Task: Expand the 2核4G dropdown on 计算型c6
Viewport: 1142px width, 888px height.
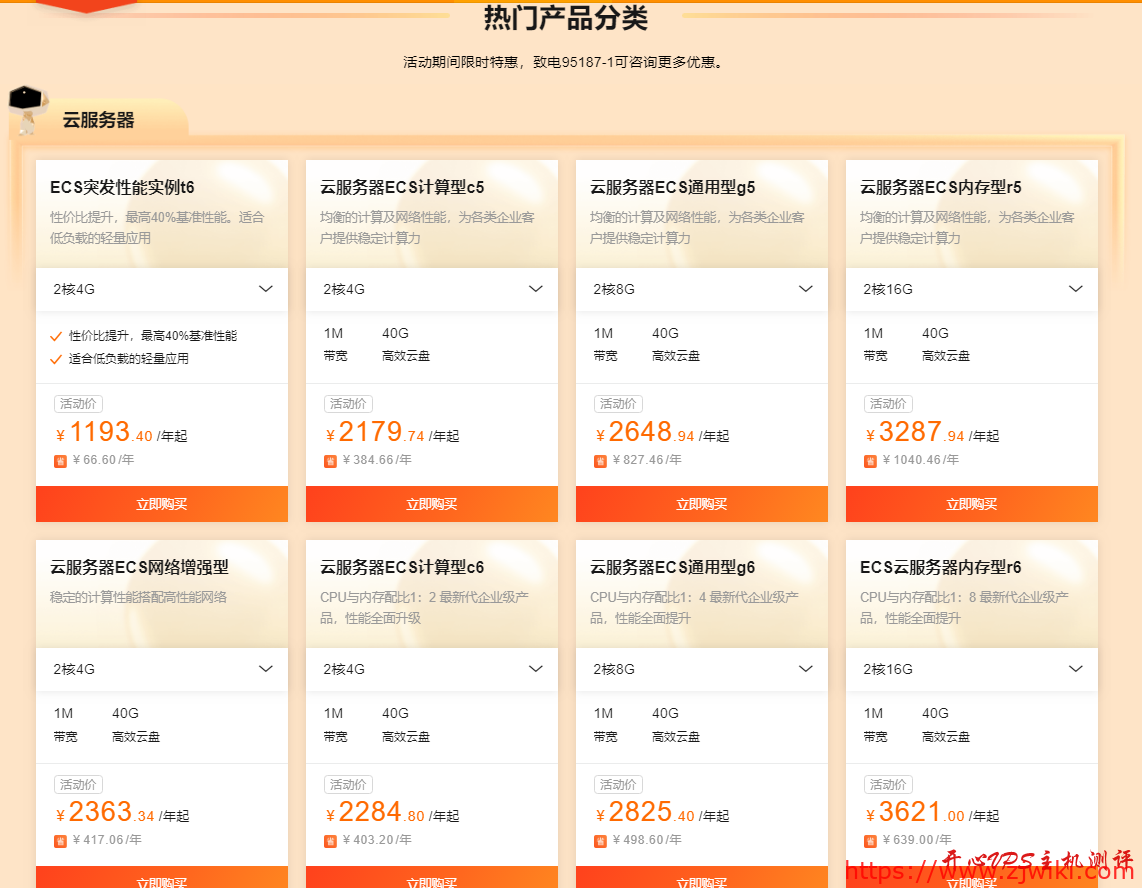Action: (431, 669)
